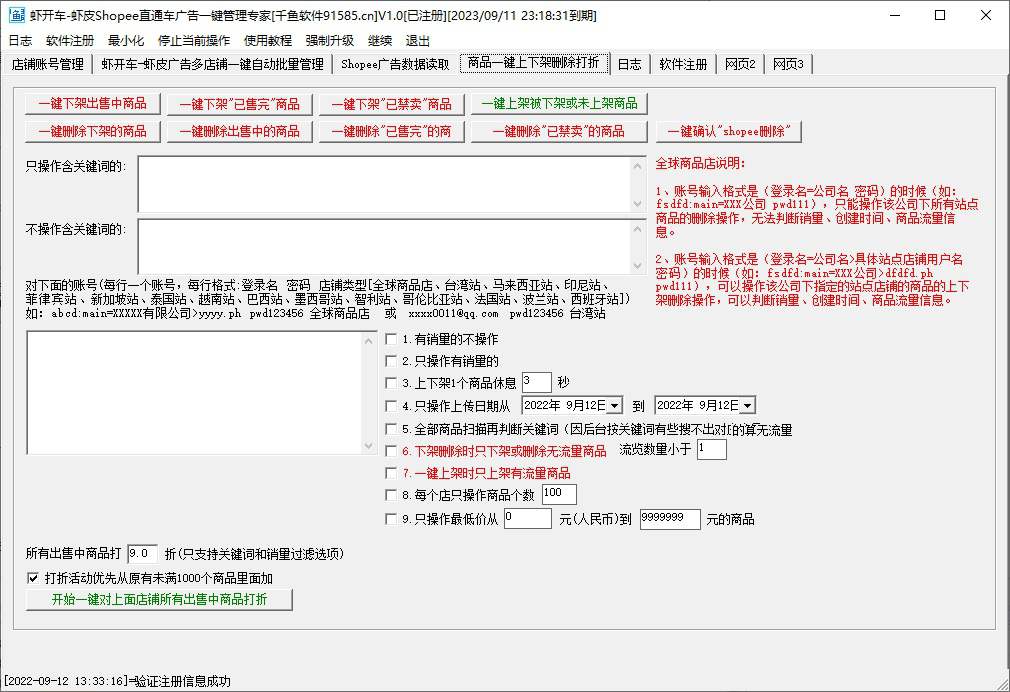Click 使用教程 menu item
The image size is (1010, 692).
point(268,41)
